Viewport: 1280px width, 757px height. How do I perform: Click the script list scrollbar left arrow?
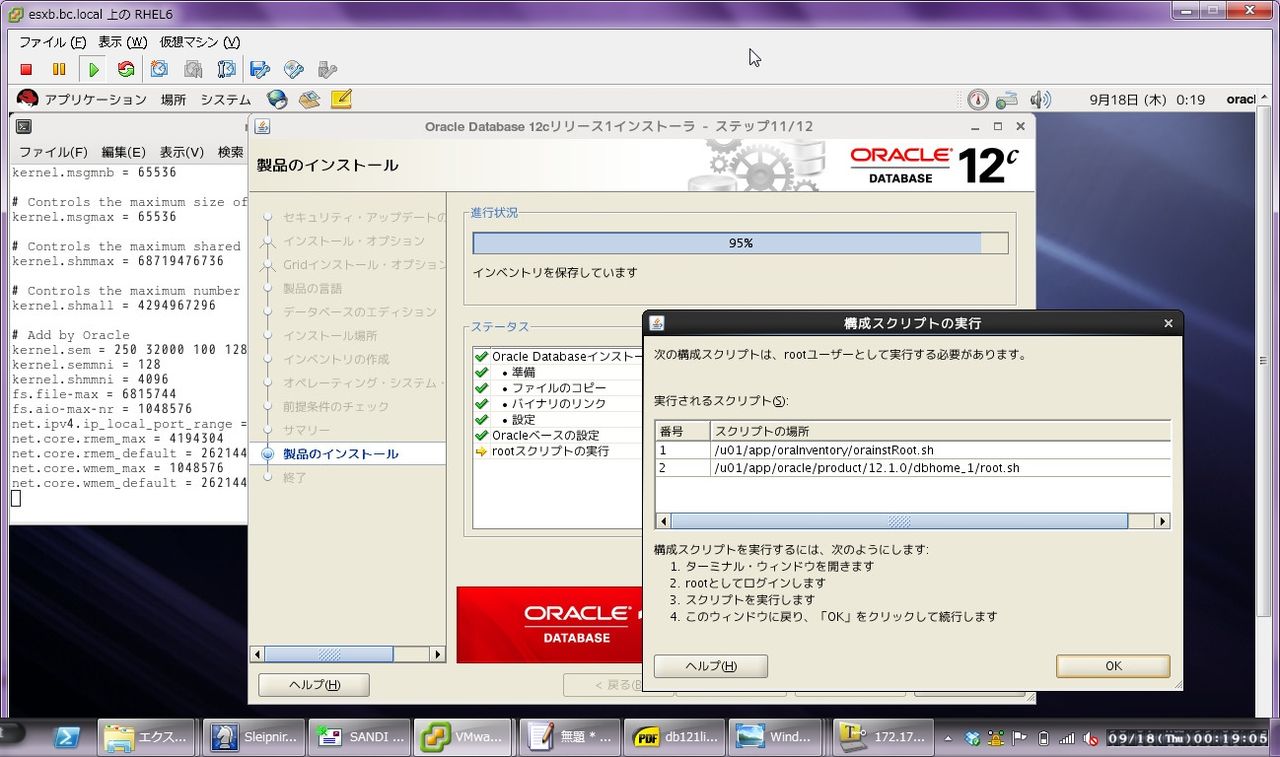(x=663, y=521)
